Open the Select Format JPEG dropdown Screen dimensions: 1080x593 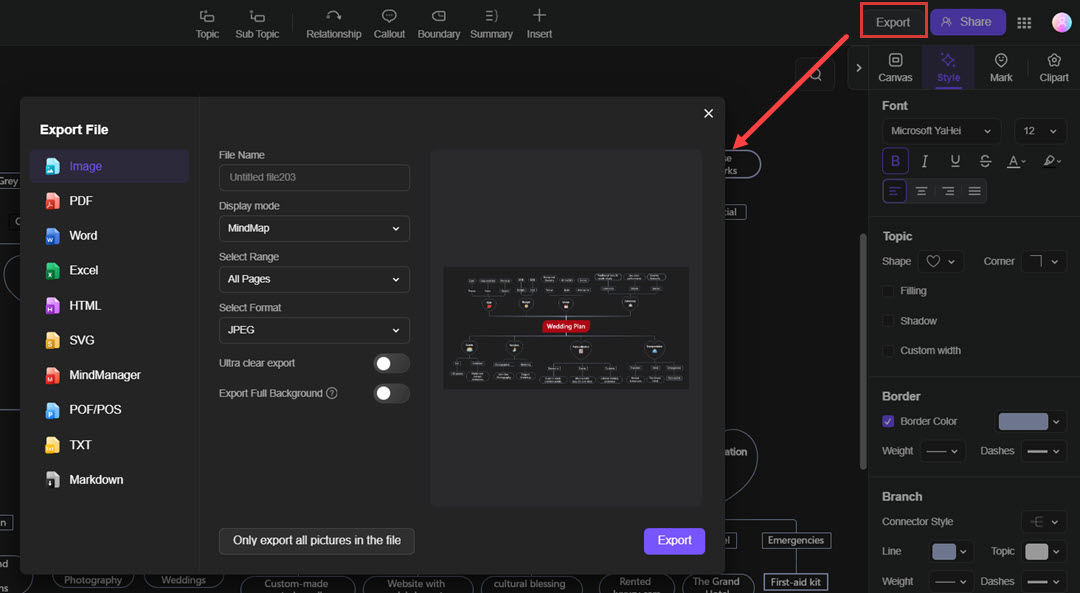point(314,330)
